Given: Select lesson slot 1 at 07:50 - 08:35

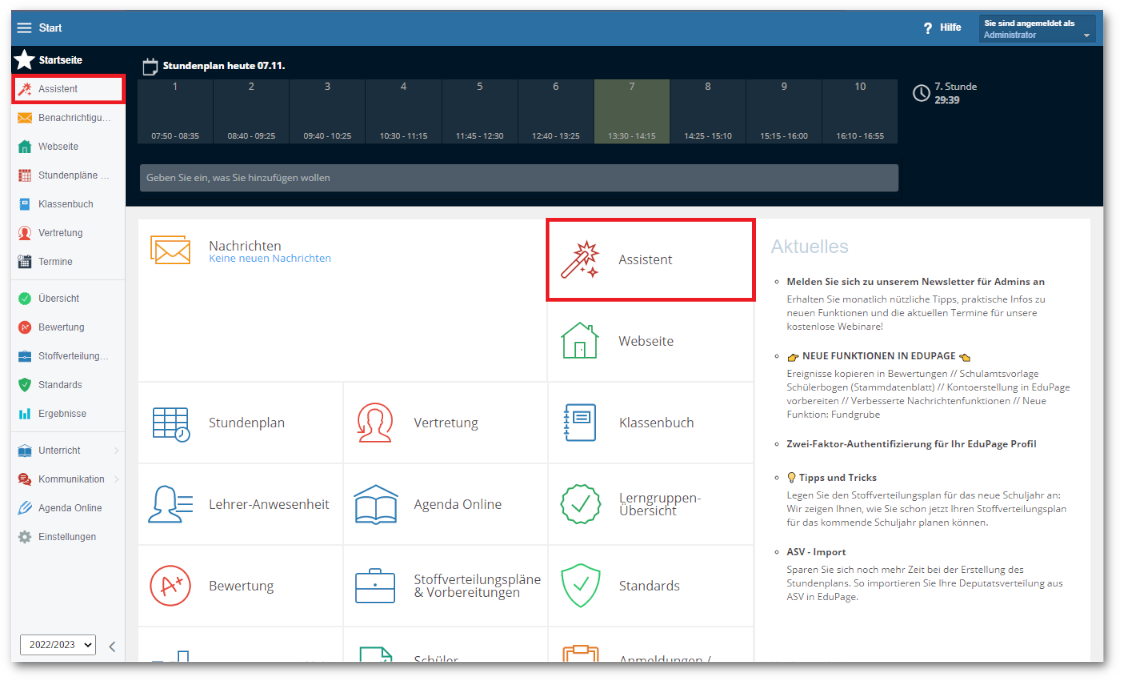Looking at the screenshot, I should (175, 111).
